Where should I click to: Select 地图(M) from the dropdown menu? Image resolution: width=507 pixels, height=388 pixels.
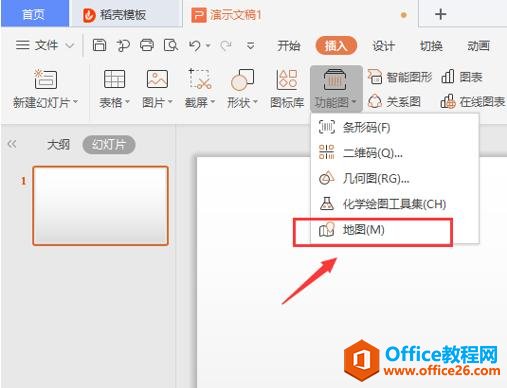[394, 230]
